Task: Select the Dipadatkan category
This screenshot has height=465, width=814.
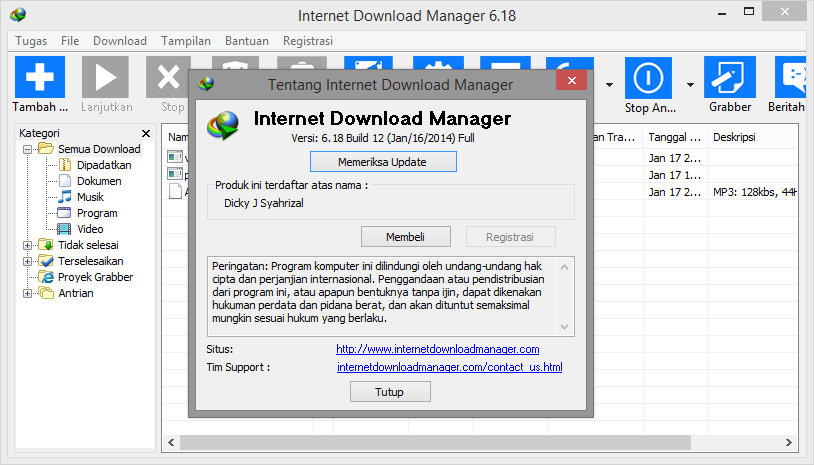Action: [104, 165]
